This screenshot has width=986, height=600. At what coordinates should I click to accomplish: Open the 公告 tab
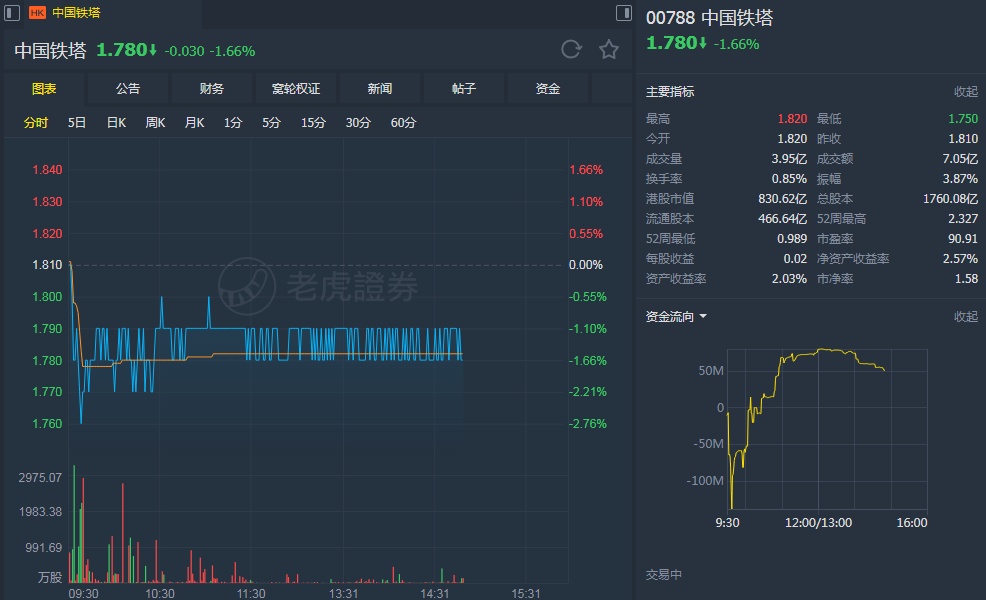click(128, 89)
